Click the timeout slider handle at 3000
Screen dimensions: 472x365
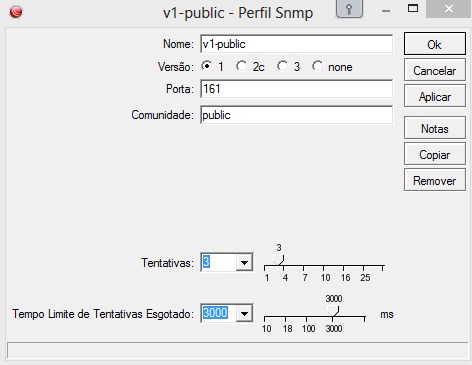[333, 311]
